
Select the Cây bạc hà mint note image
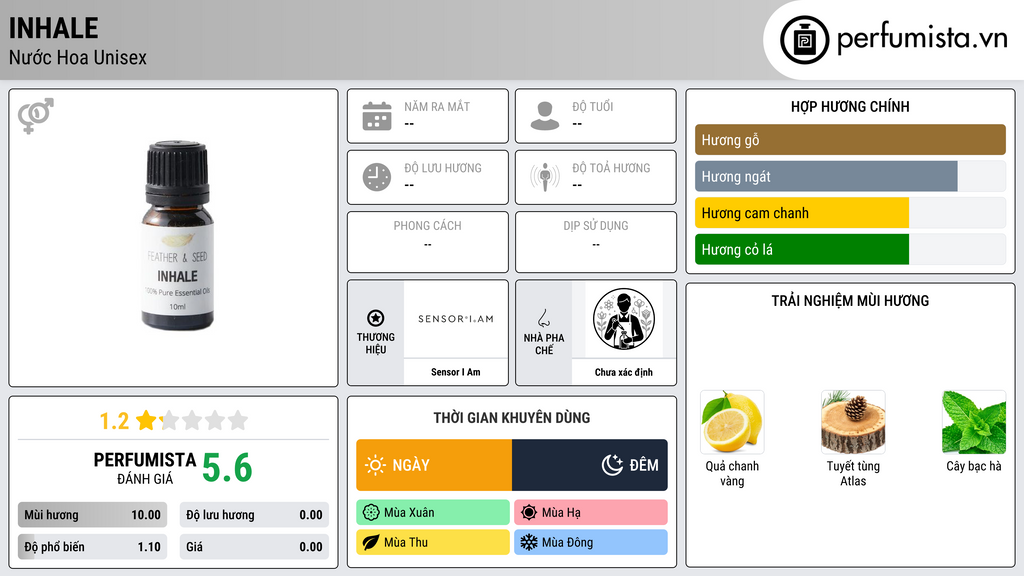pos(974,422)
